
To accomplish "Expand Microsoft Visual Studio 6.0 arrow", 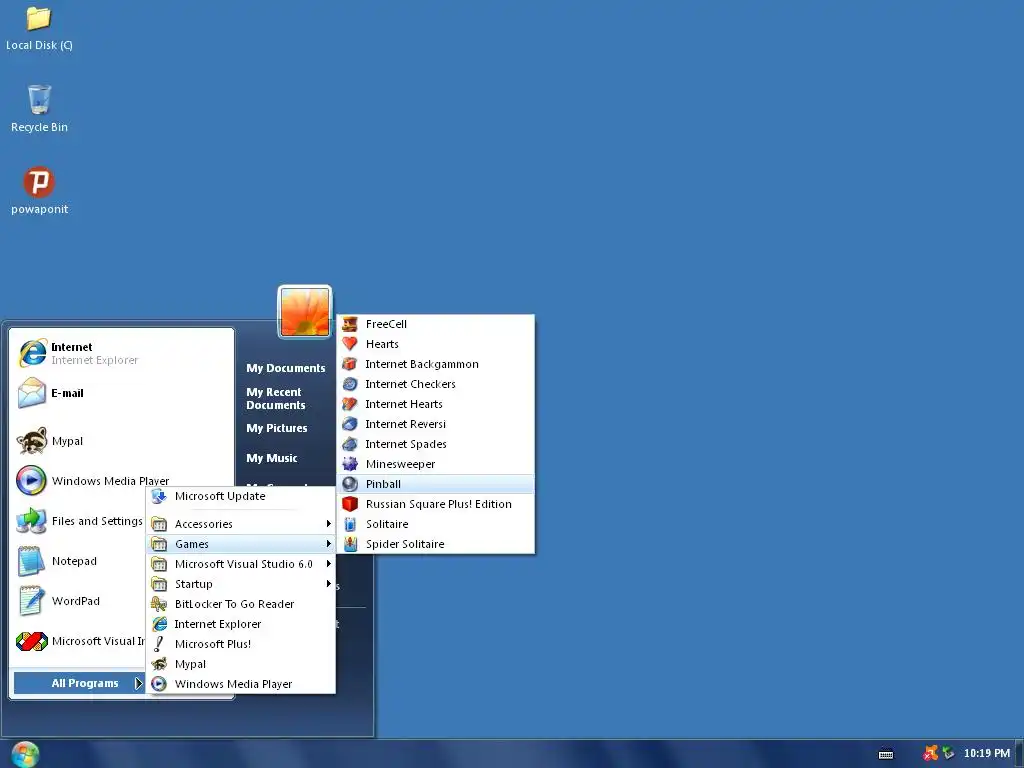I will (x=328, y=564).
